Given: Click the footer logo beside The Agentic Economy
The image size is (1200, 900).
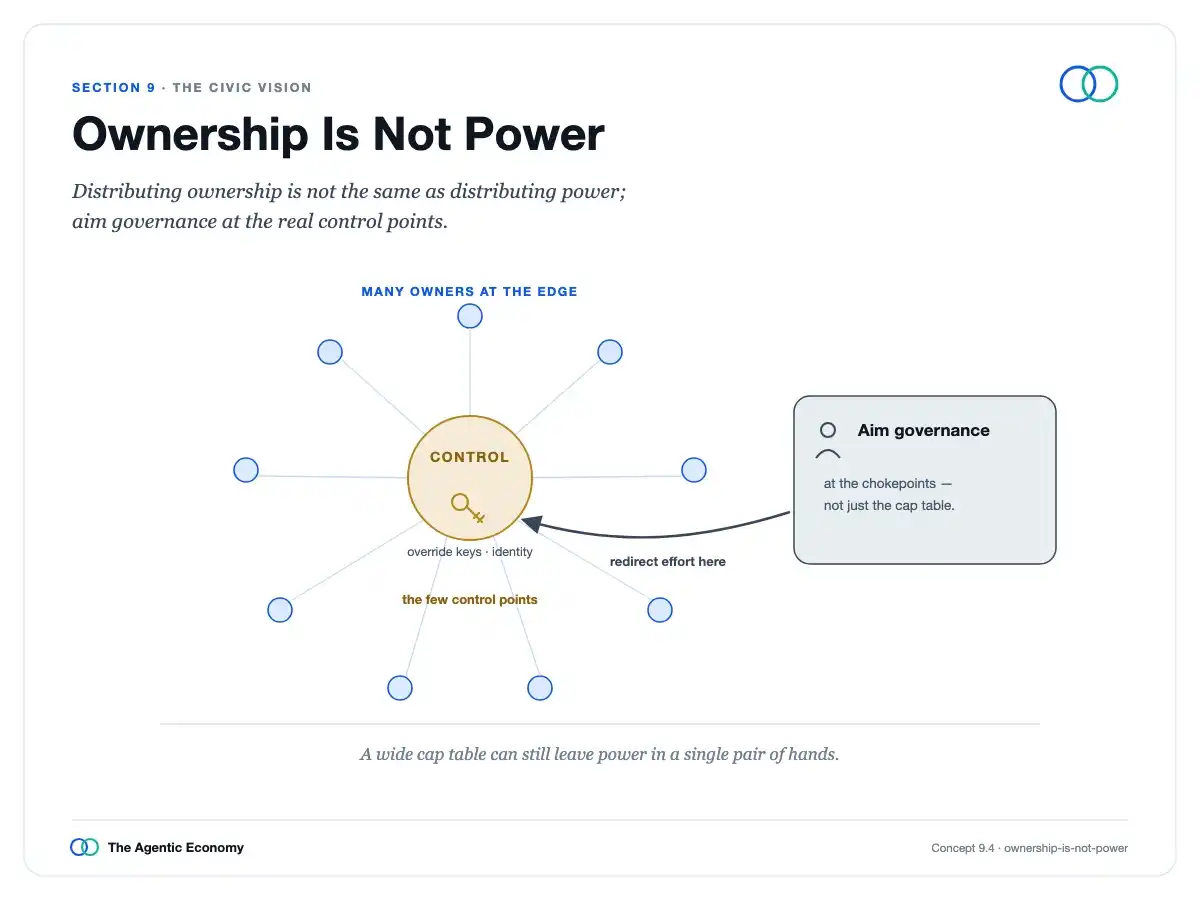Looking at the screenshot, I should pyautogui.click(x=85, y=847).
